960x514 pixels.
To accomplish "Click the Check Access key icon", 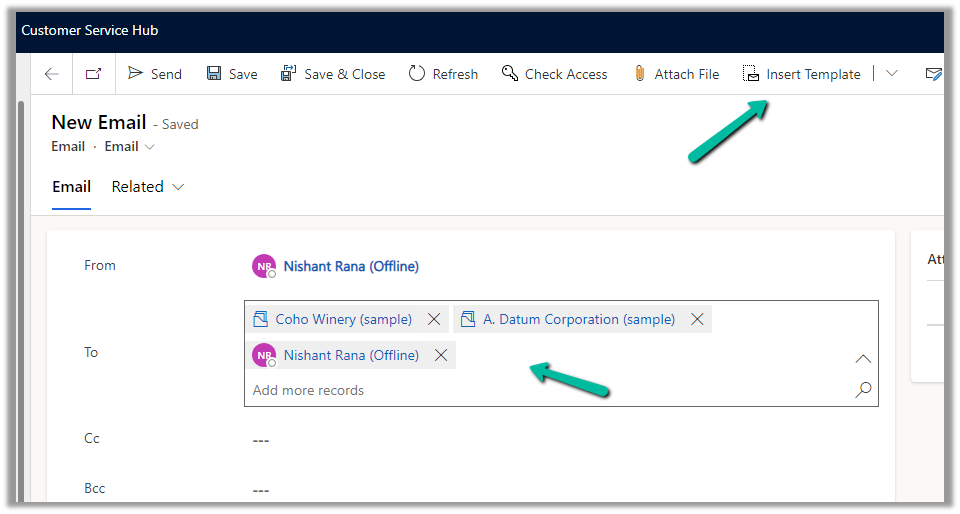I will [x=509, y=73].
